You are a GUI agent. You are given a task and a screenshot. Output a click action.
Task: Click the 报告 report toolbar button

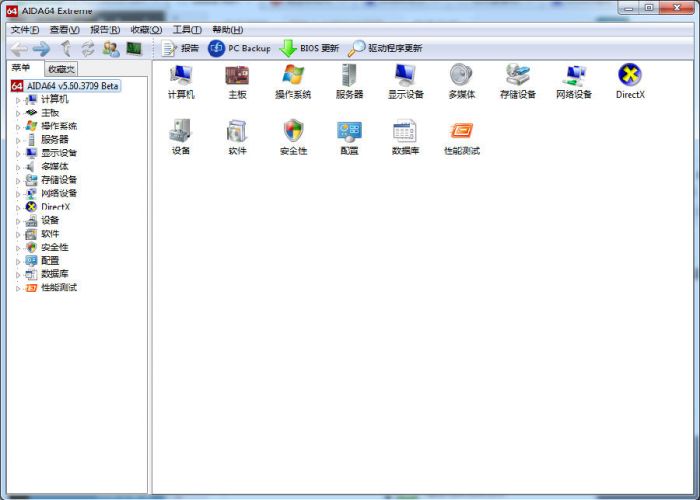click(180, 48)
